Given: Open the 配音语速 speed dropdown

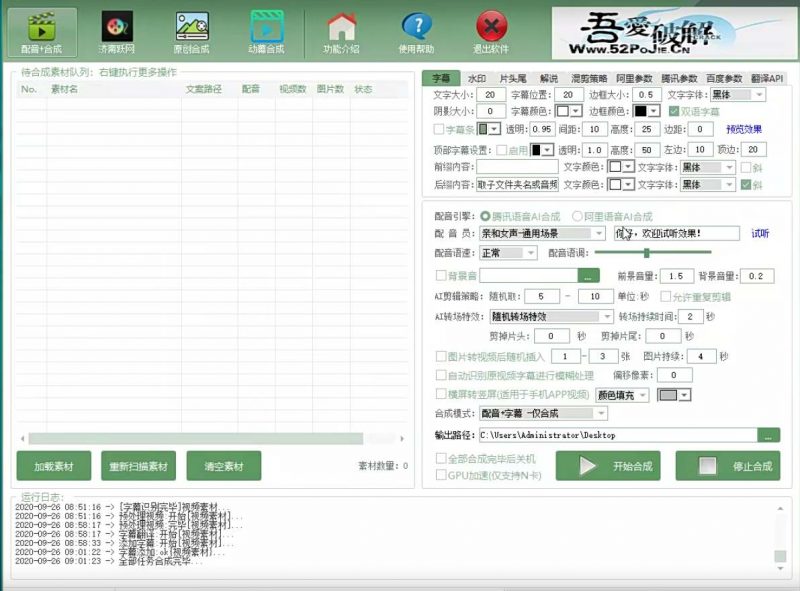Looking at the screenshot, I should [x=508, y=253].
